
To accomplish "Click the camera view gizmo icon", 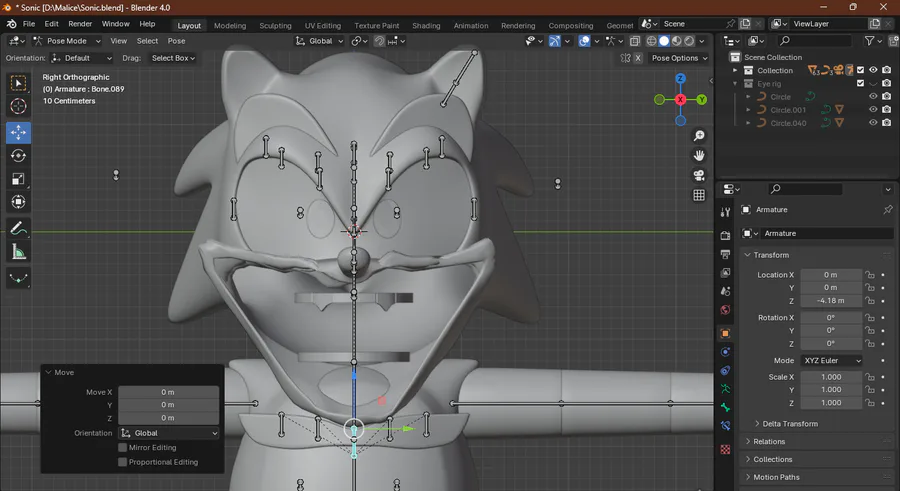I will pos(699,175).
